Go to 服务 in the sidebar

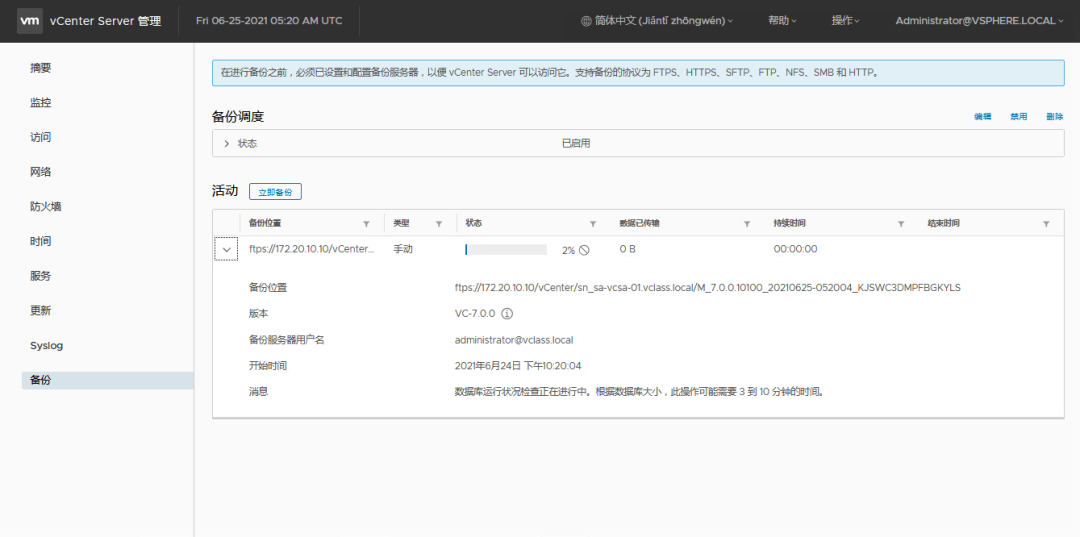click(x=41, y=276)
